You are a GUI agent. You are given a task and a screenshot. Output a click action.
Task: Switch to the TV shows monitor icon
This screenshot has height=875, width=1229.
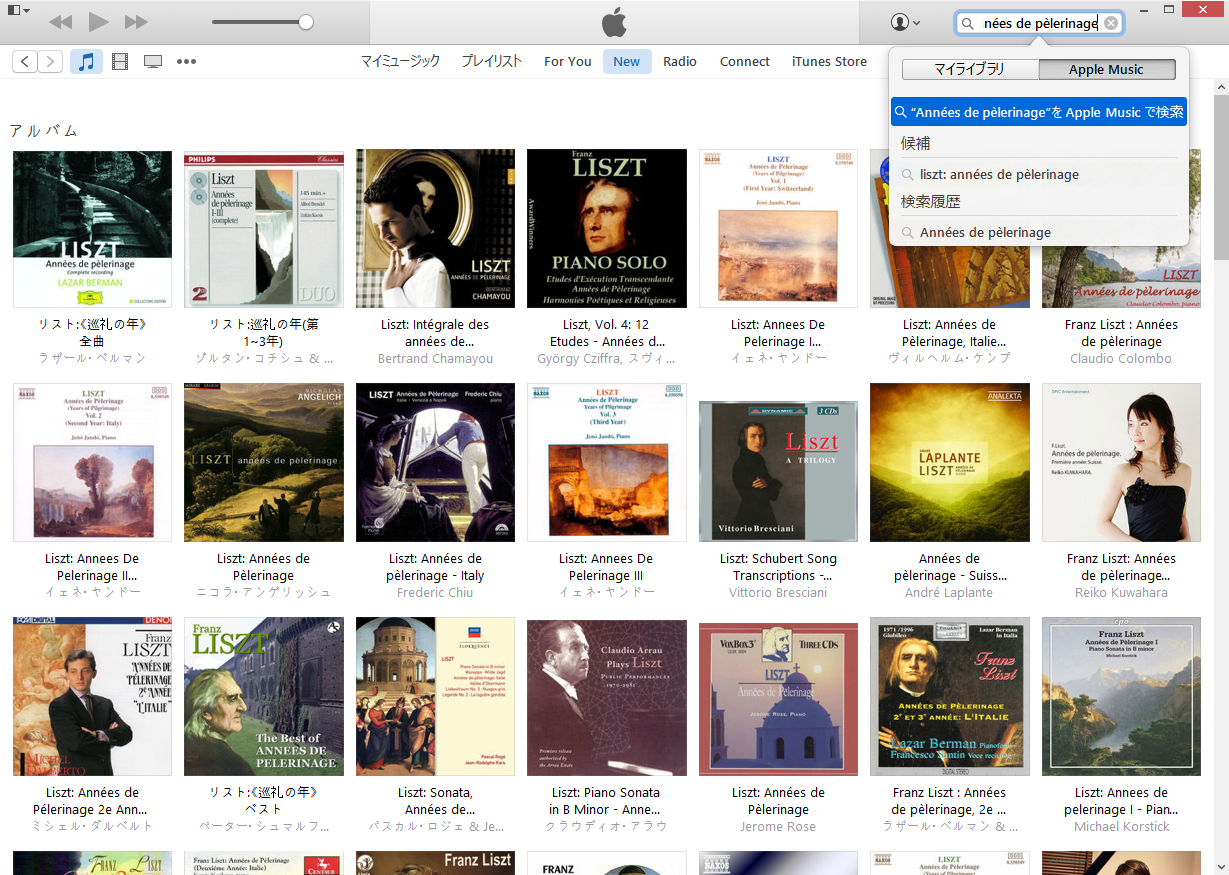click(x=153, y=62)
